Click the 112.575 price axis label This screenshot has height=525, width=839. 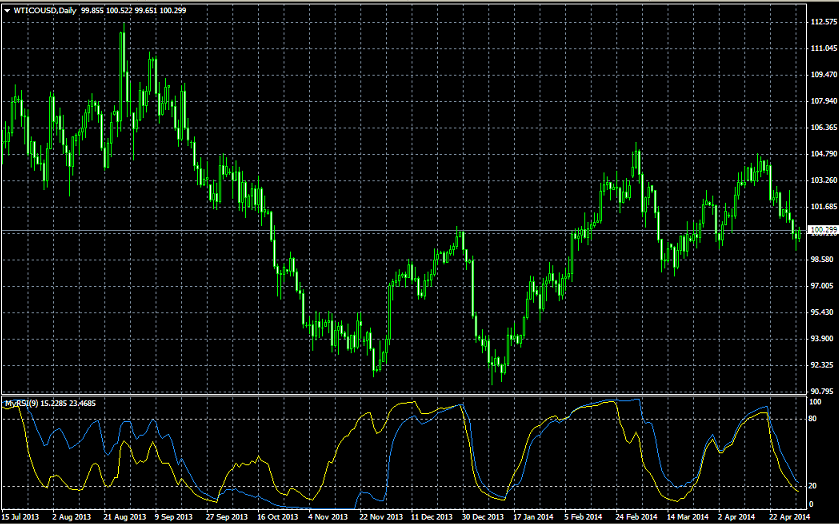tap(823, 22)
